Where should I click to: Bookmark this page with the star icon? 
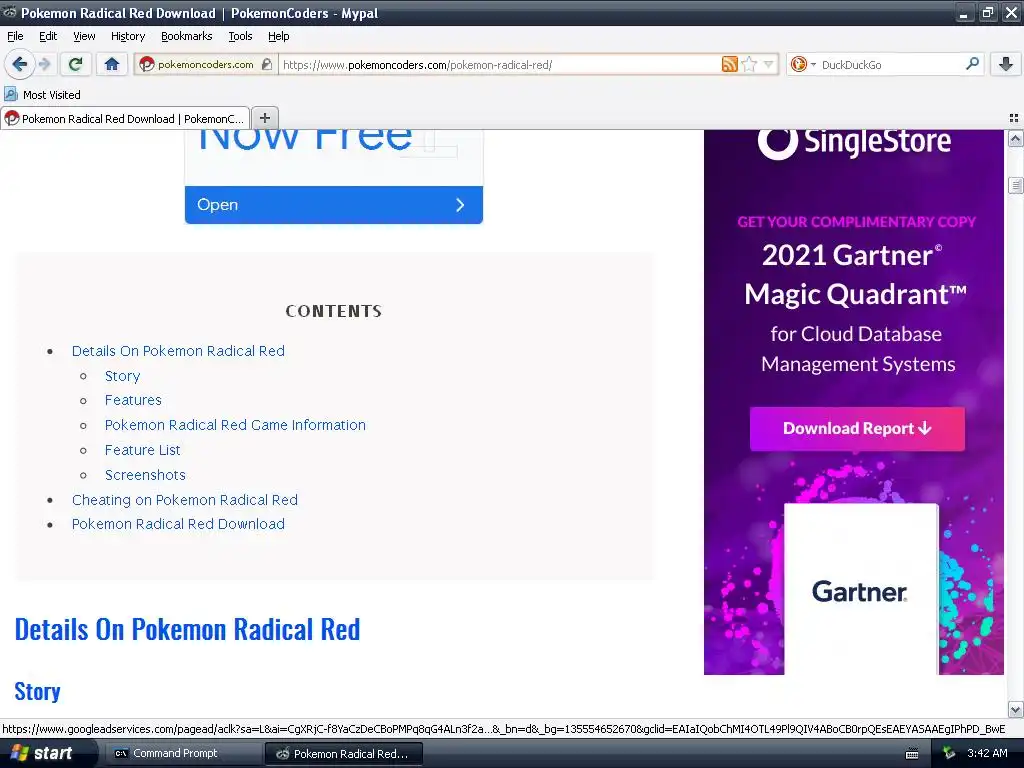click(749, 64)
